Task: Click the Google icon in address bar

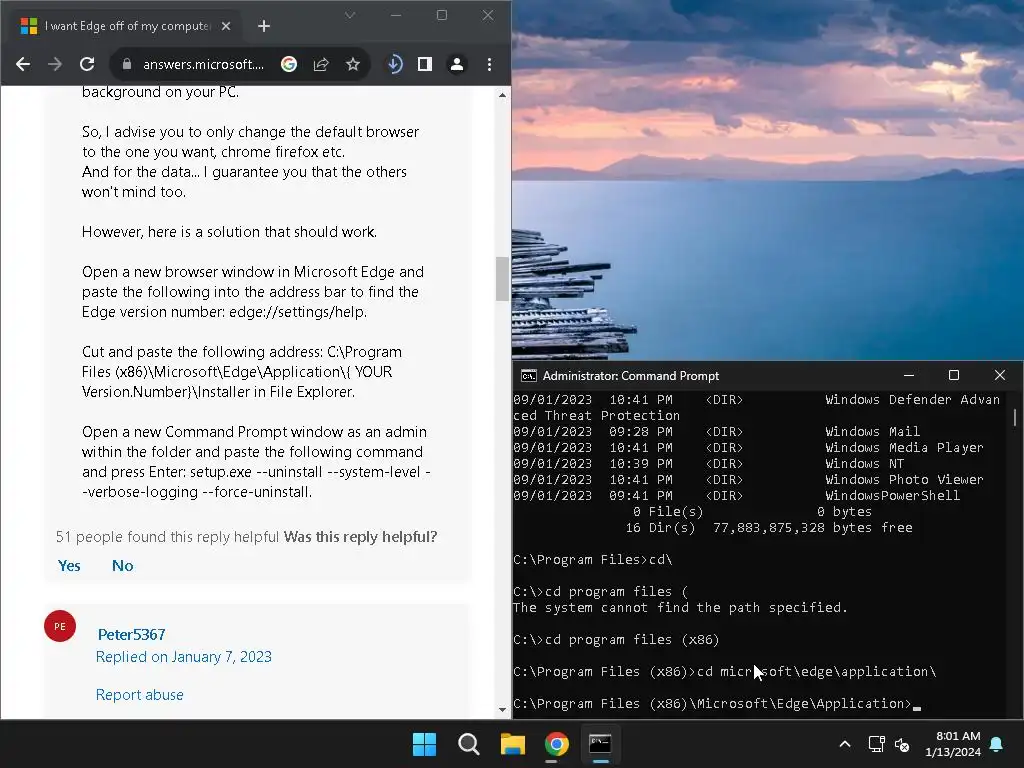Action: coord(289,64)
